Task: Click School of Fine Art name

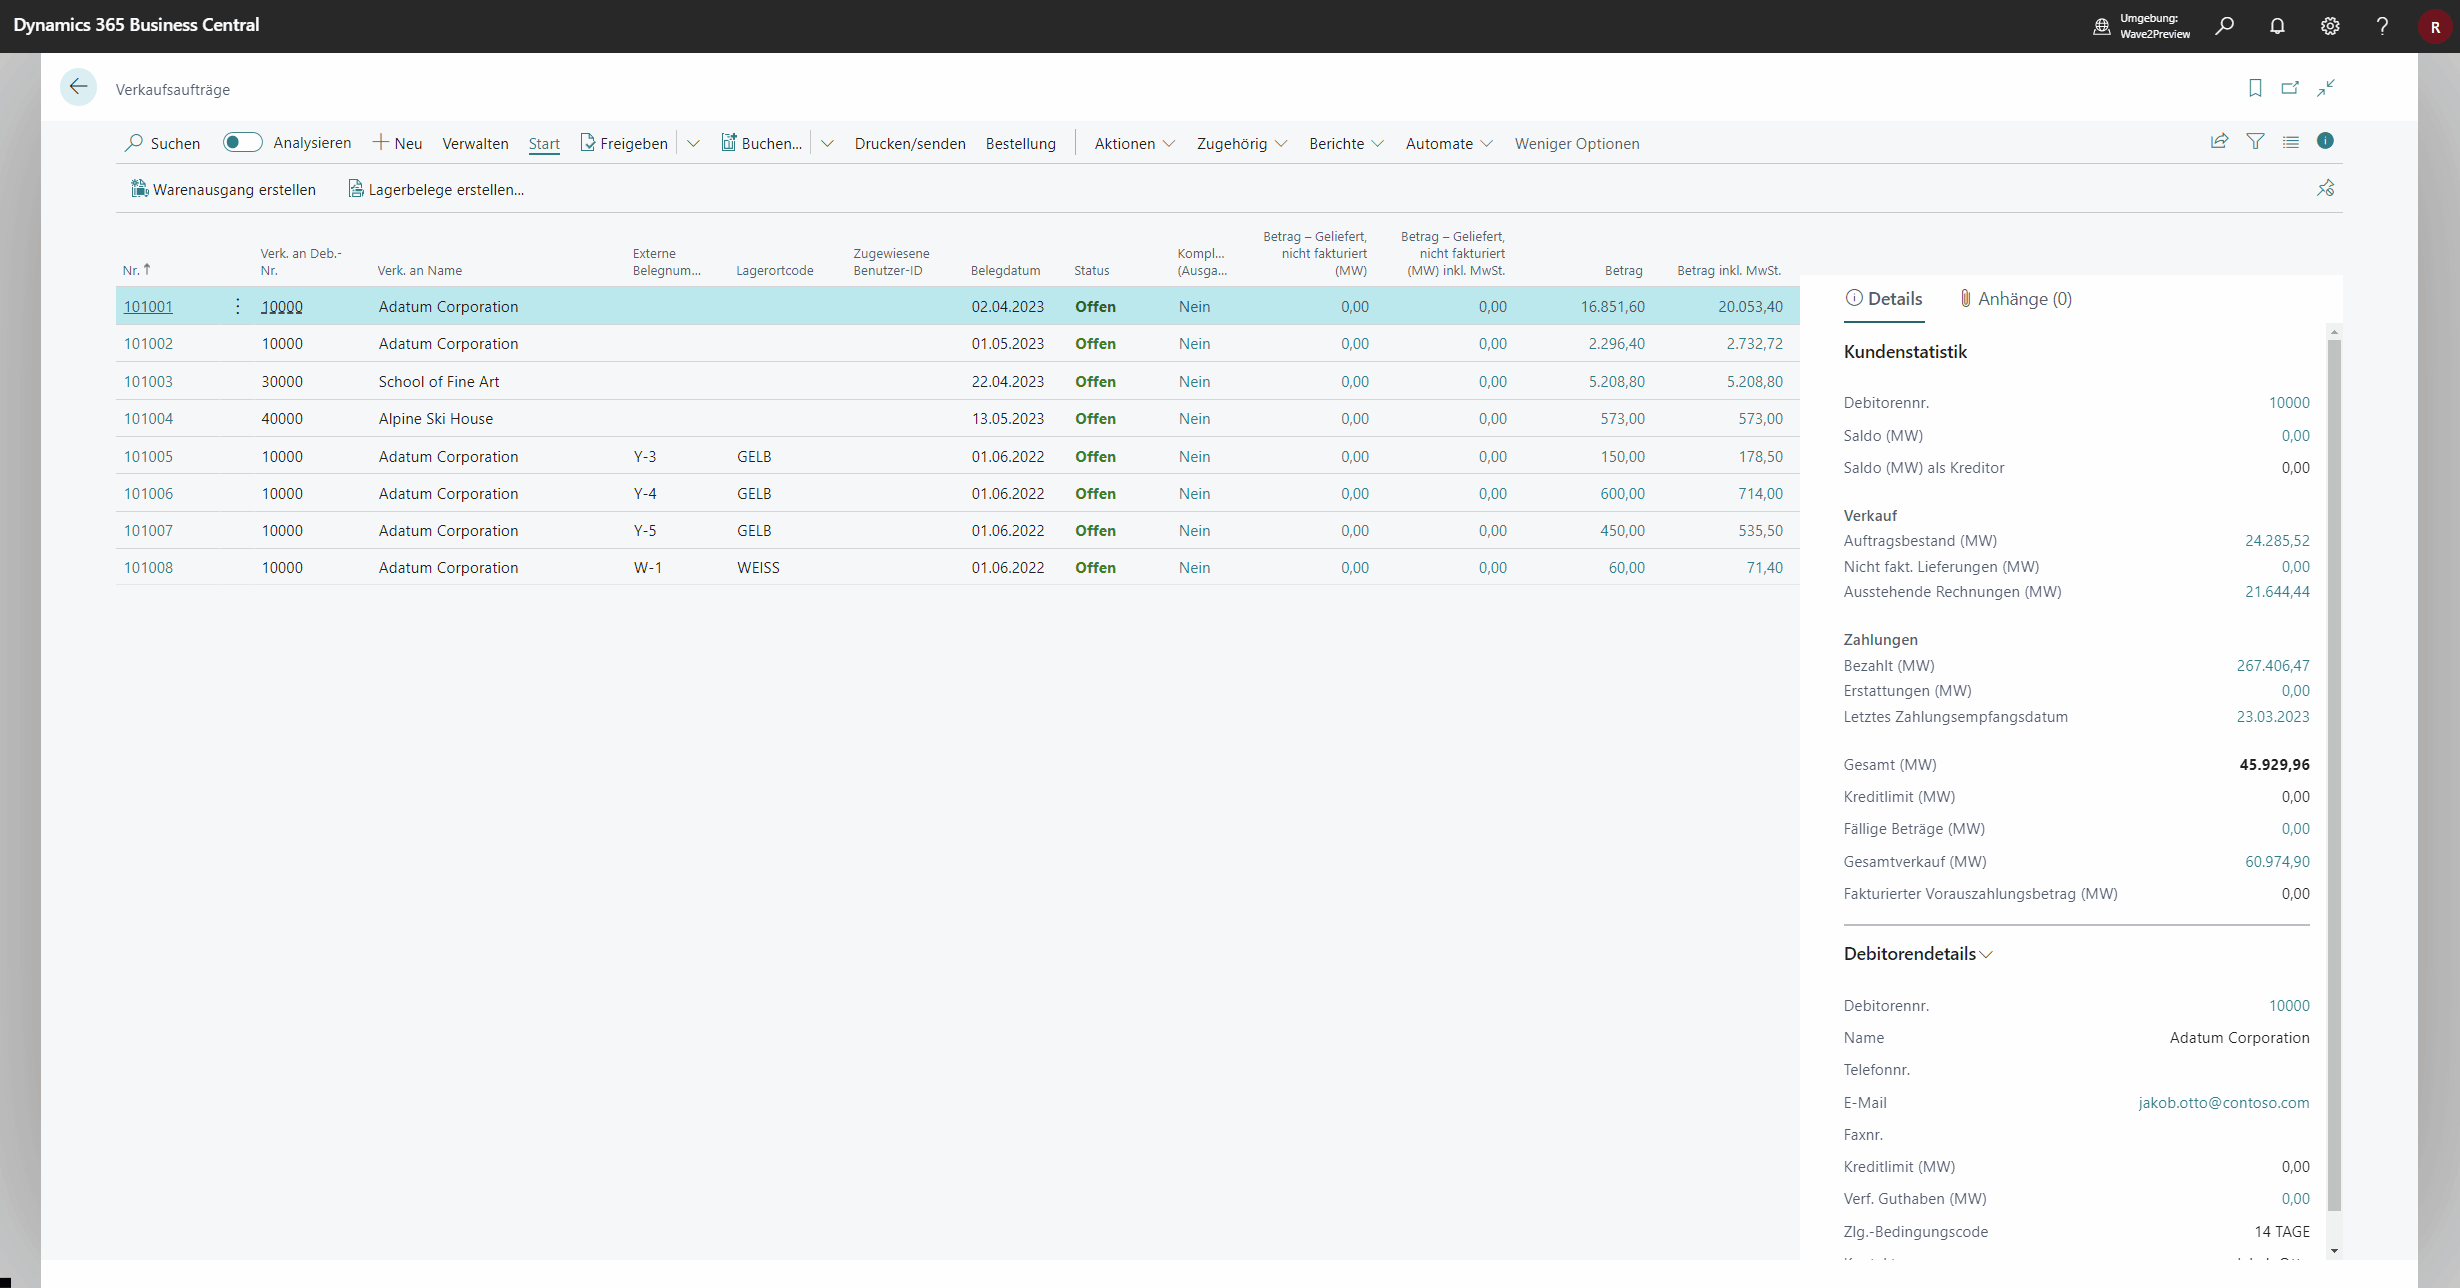Action: [x=438, y=381]
